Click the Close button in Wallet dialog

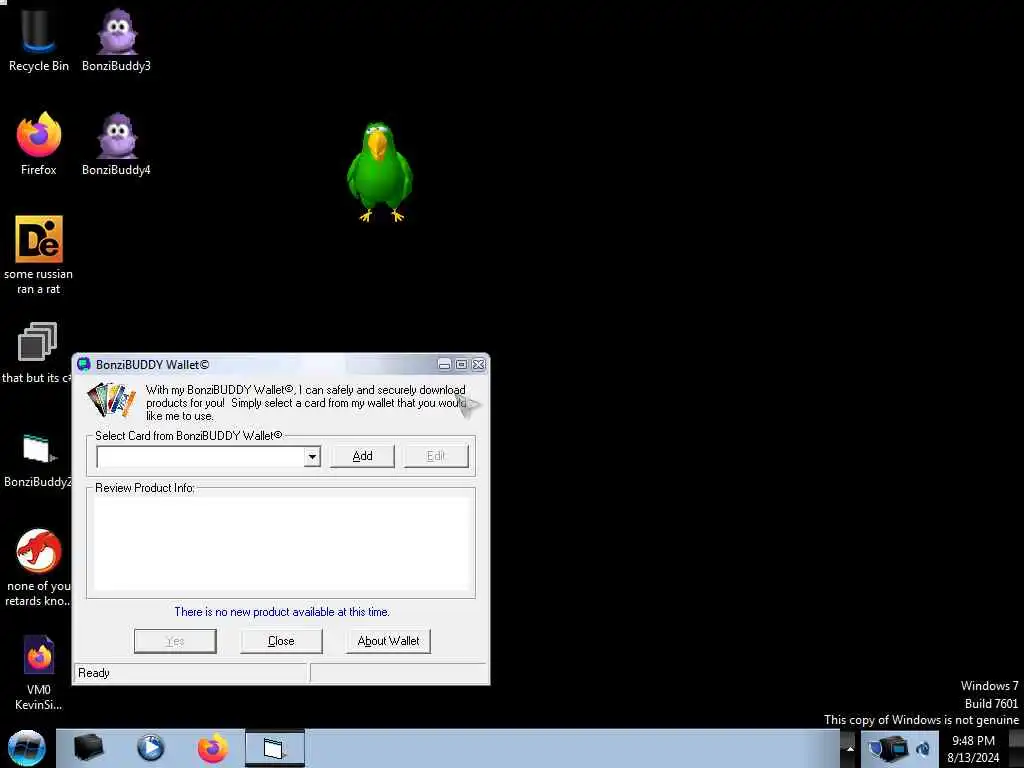[x=281, y=641]
